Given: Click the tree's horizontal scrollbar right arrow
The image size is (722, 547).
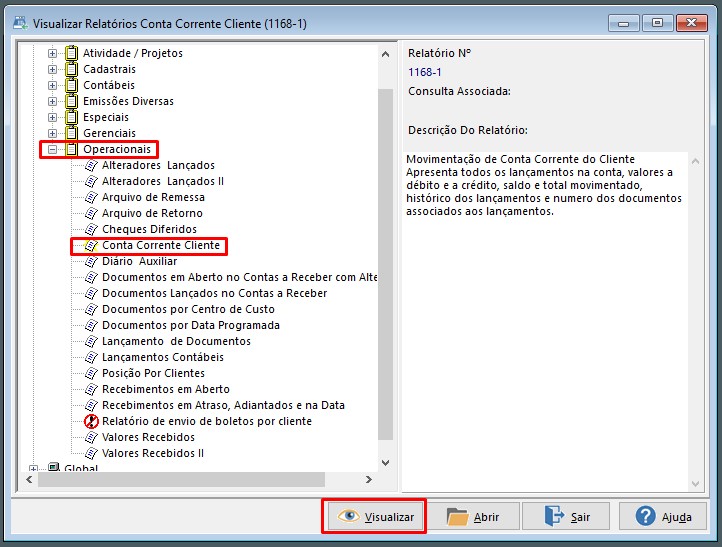Looking at the screenshot, I should (x=368, y=479).
